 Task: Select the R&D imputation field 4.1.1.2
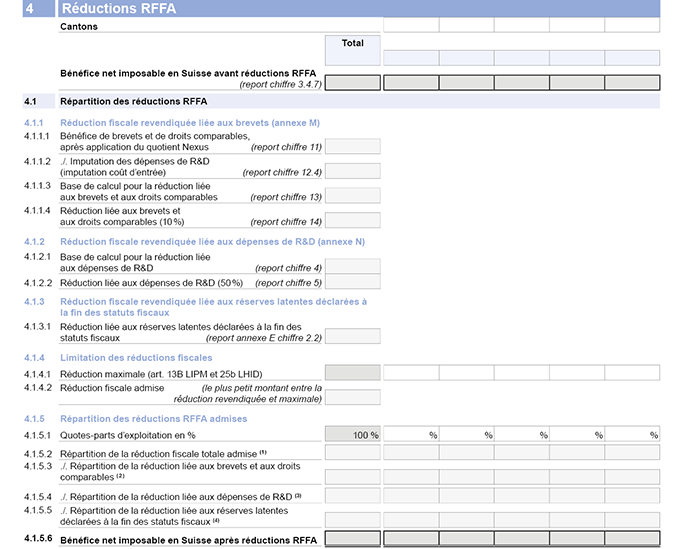tap(352, 171)
